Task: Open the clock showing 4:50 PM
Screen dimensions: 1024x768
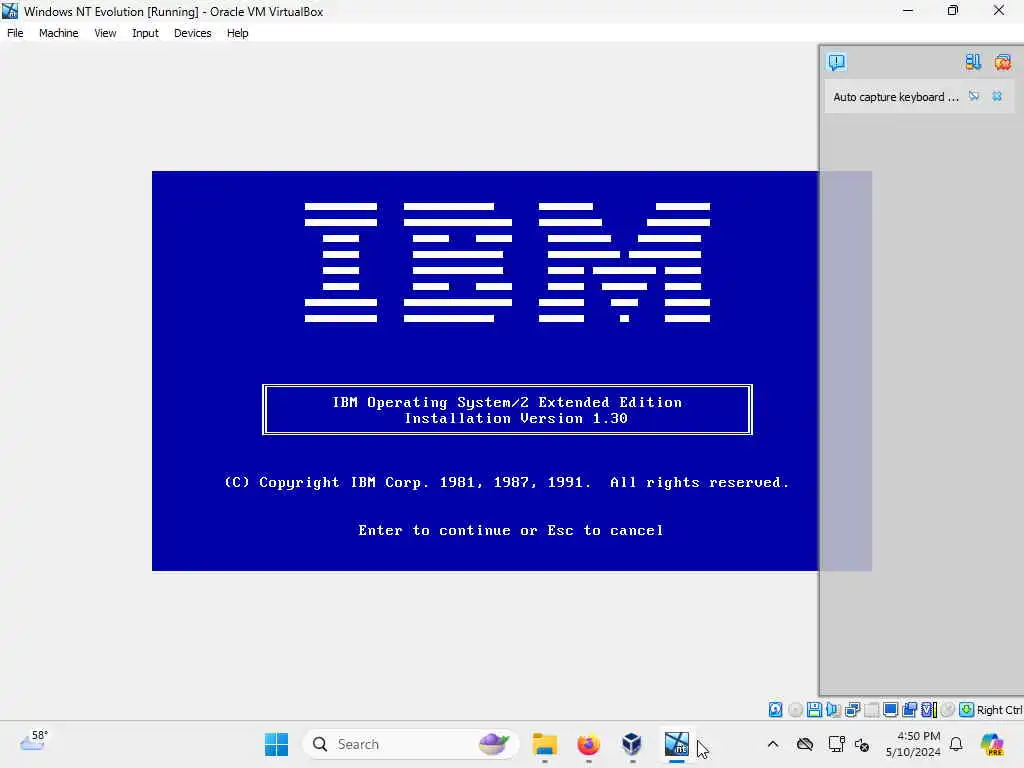Action: coord(913,744)
